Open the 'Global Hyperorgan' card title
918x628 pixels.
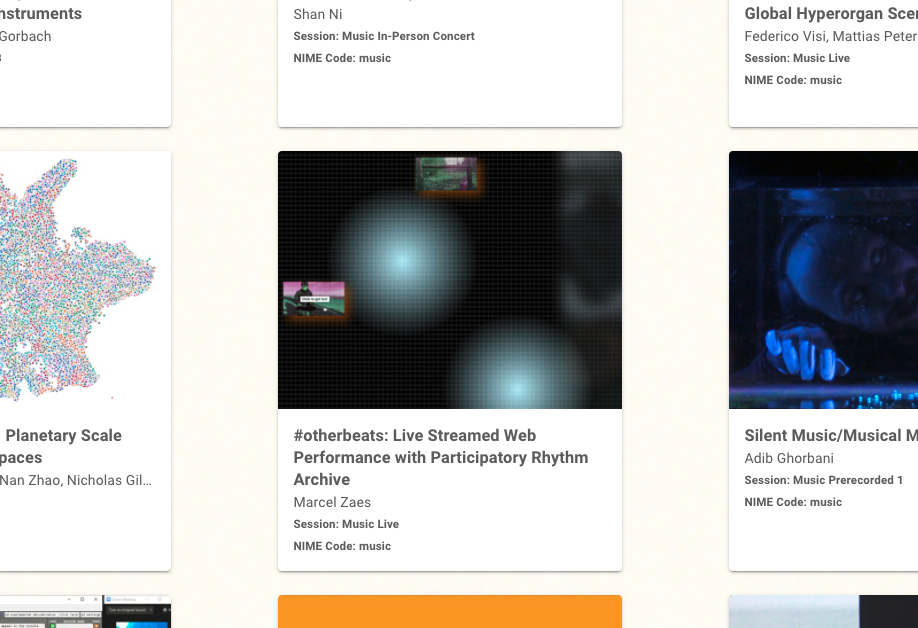pyautogui.click(x=831, y=13)
